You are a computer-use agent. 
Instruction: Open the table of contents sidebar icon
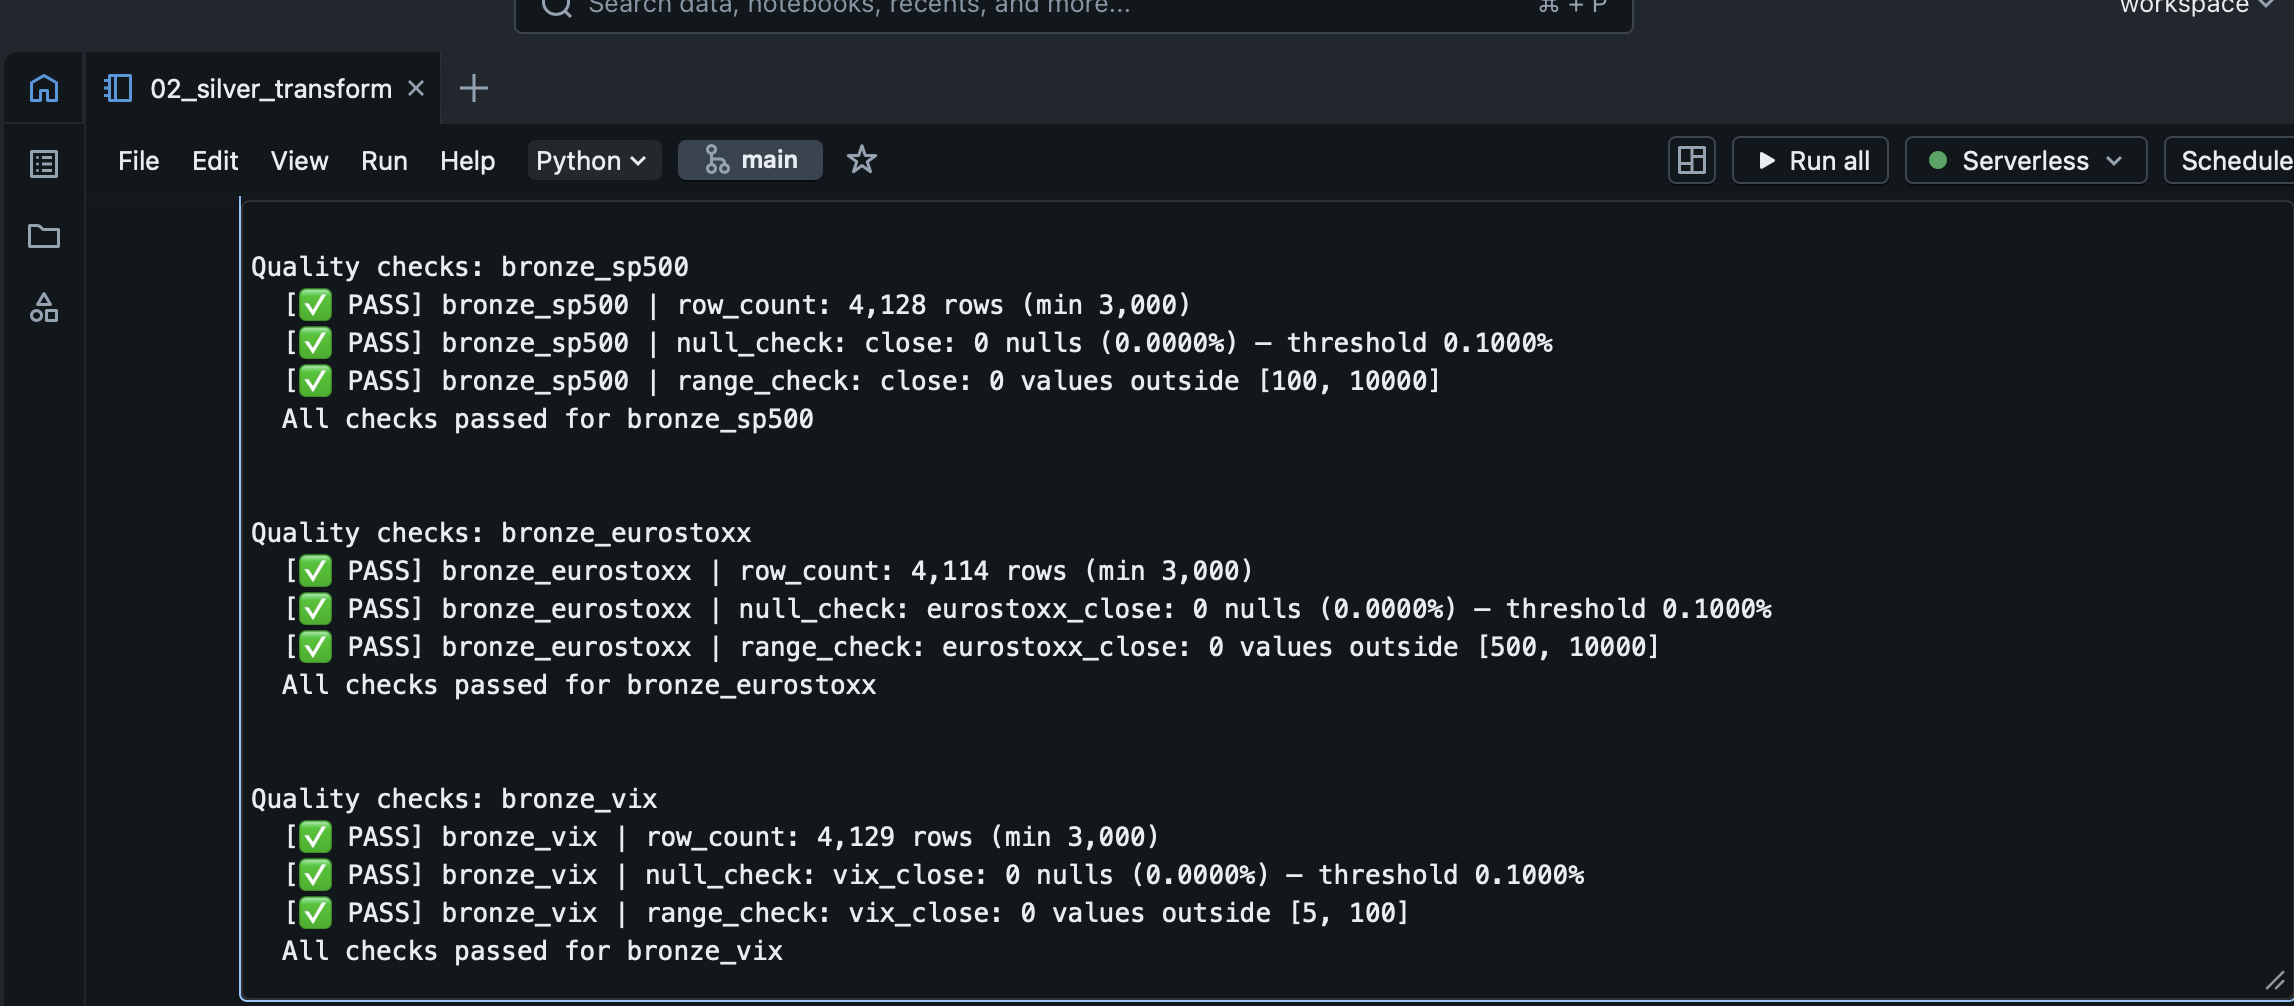[x=44, y=163]
